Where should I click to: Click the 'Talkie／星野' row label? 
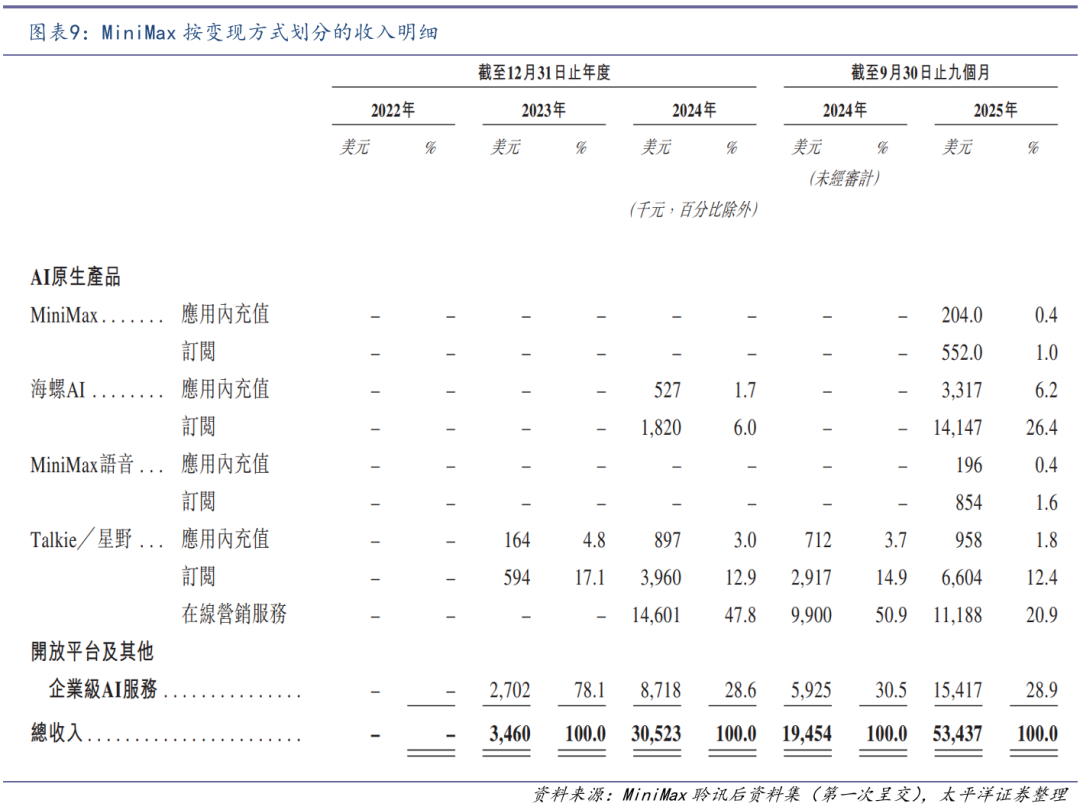pos(81,539)
